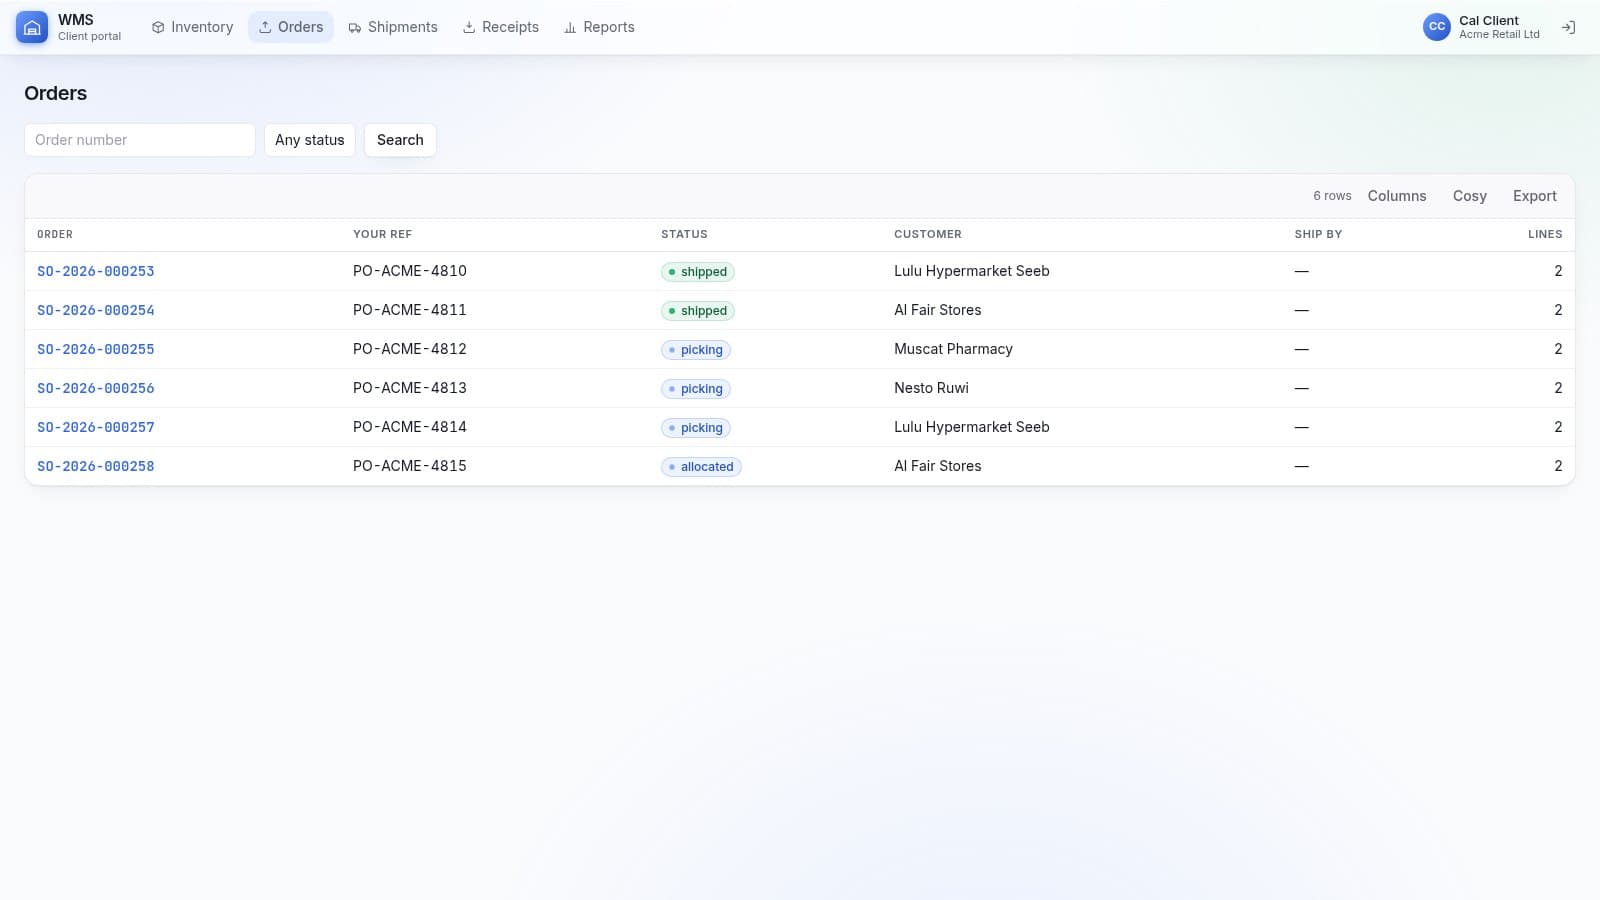Viewport: 1600px width, 900px height.
Task: Click reference PO-ACME-4810
Action: point(410,271)
